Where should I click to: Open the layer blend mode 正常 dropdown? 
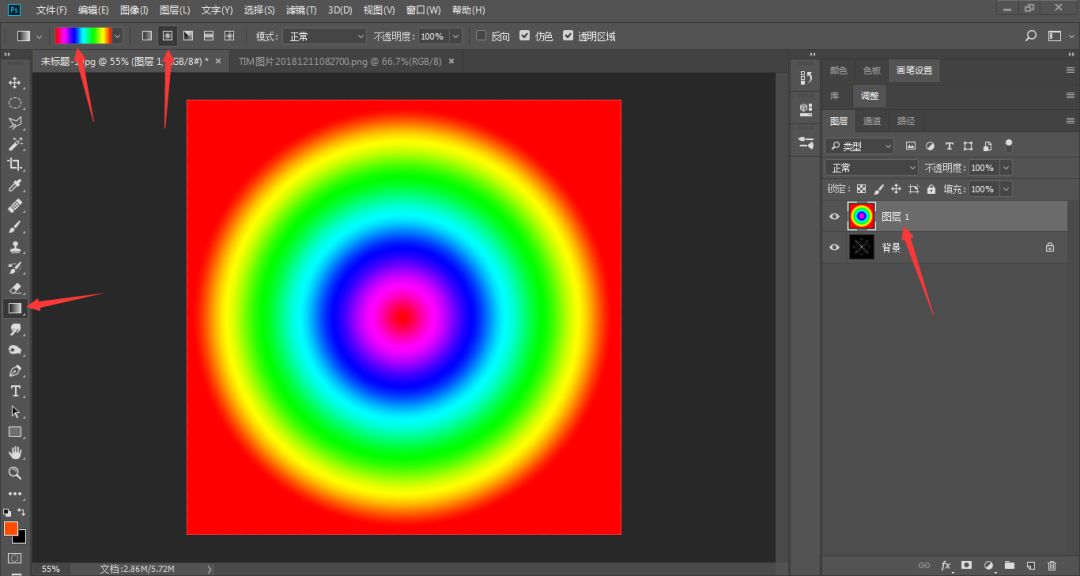pos(871,168)
